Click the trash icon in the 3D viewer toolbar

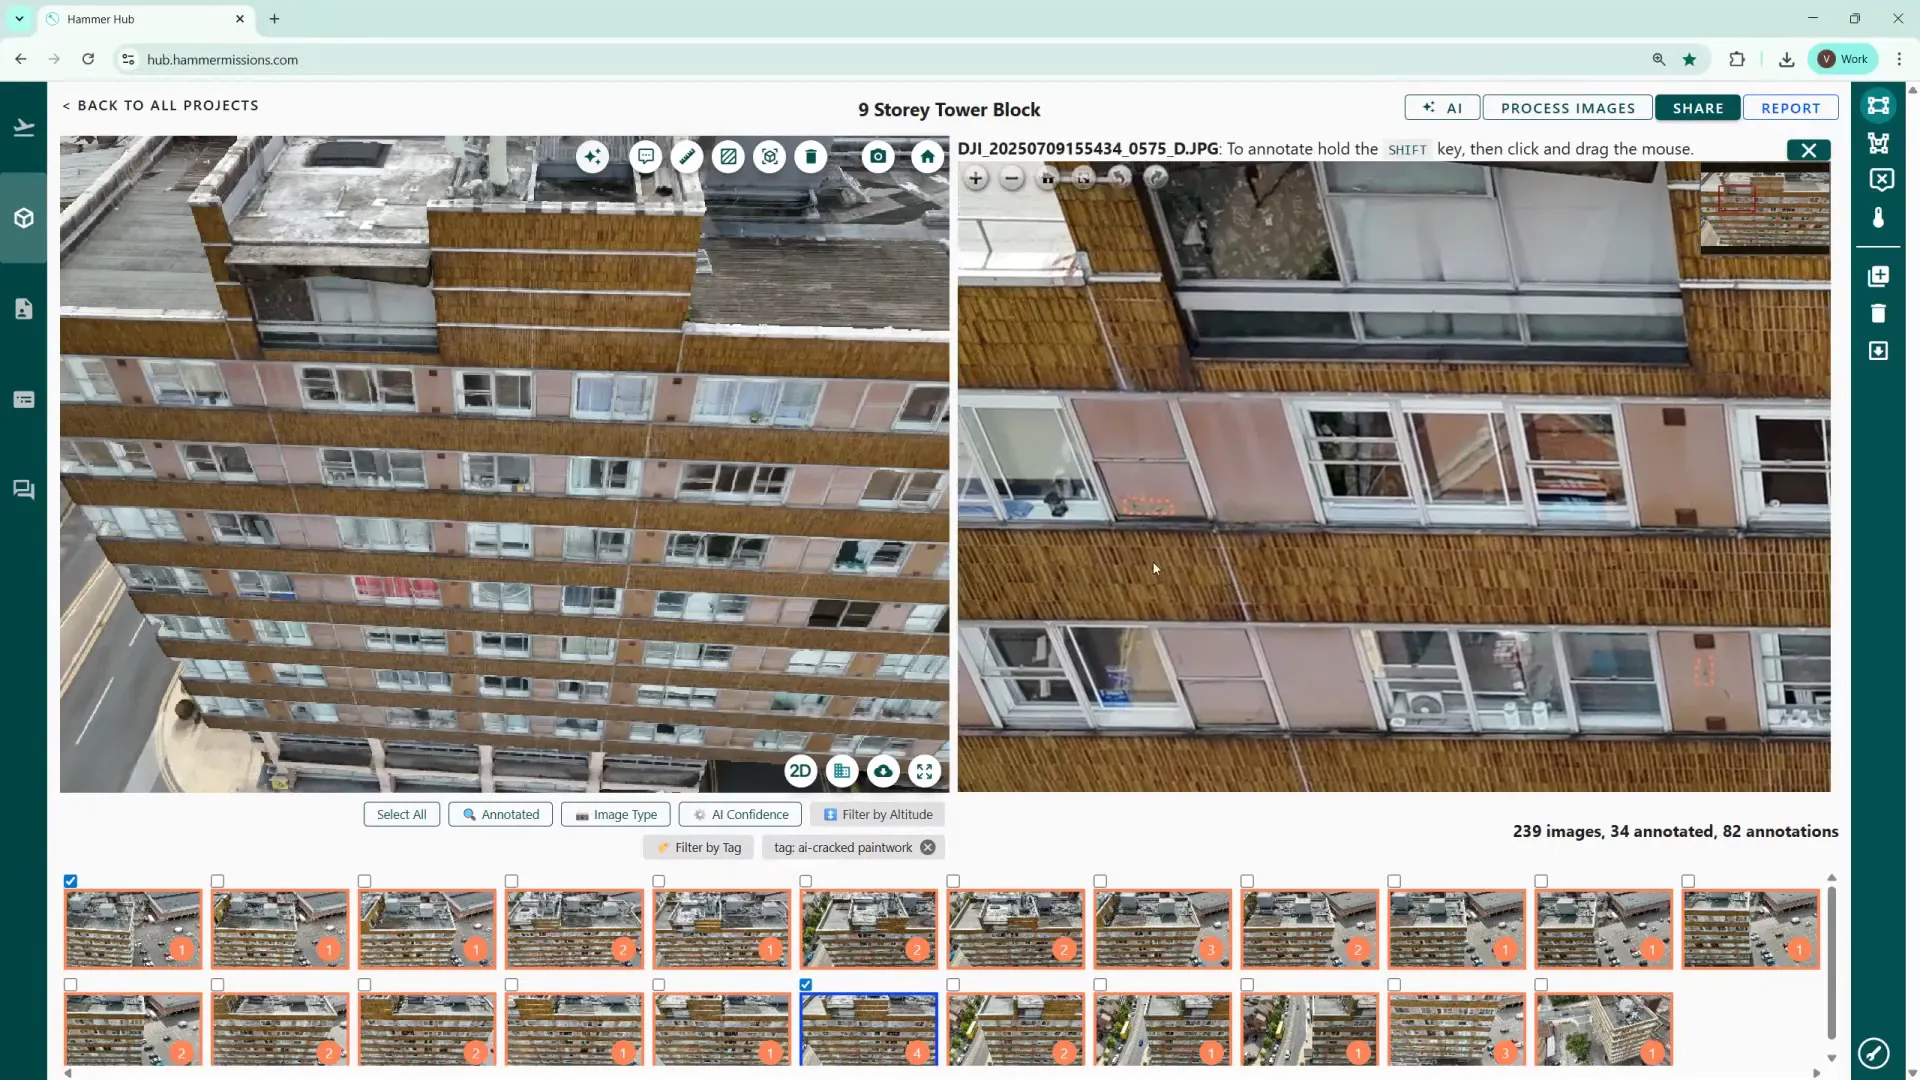pyautogui.click(x=811, y=157)
